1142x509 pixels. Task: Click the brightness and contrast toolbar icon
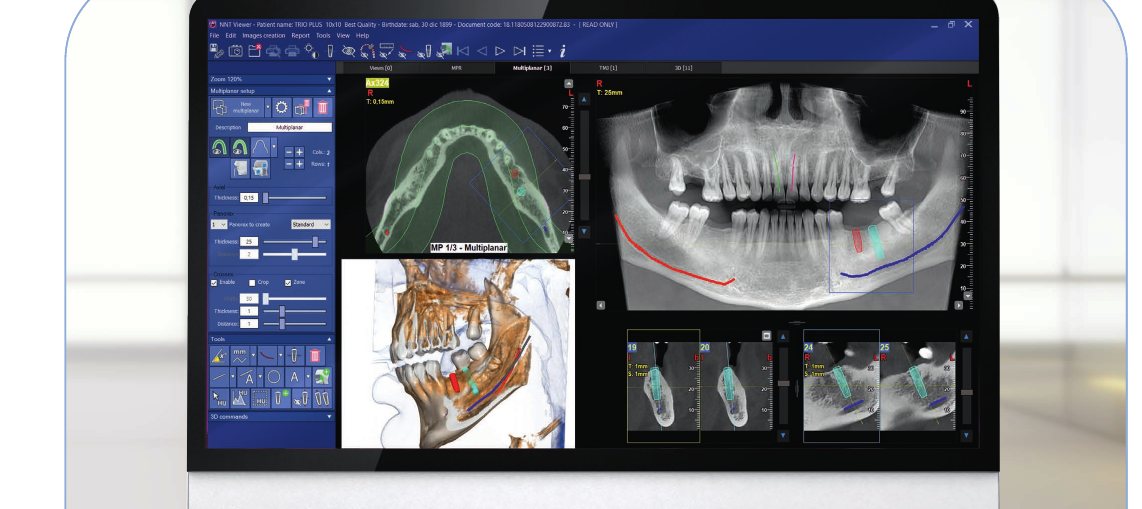click(312, 51)
